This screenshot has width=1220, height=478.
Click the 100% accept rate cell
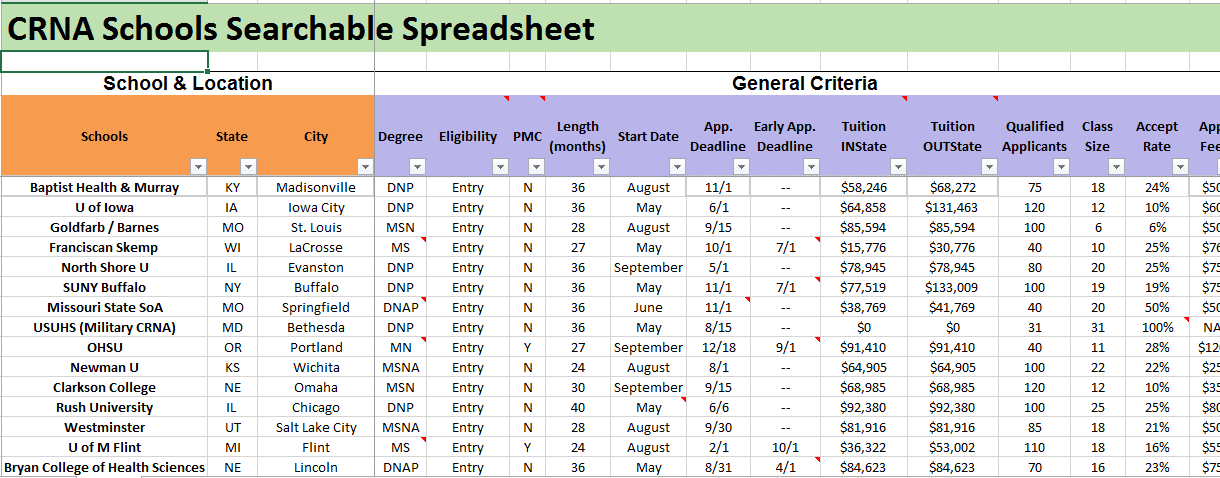pyautogui.click(x=1157, y=327)
